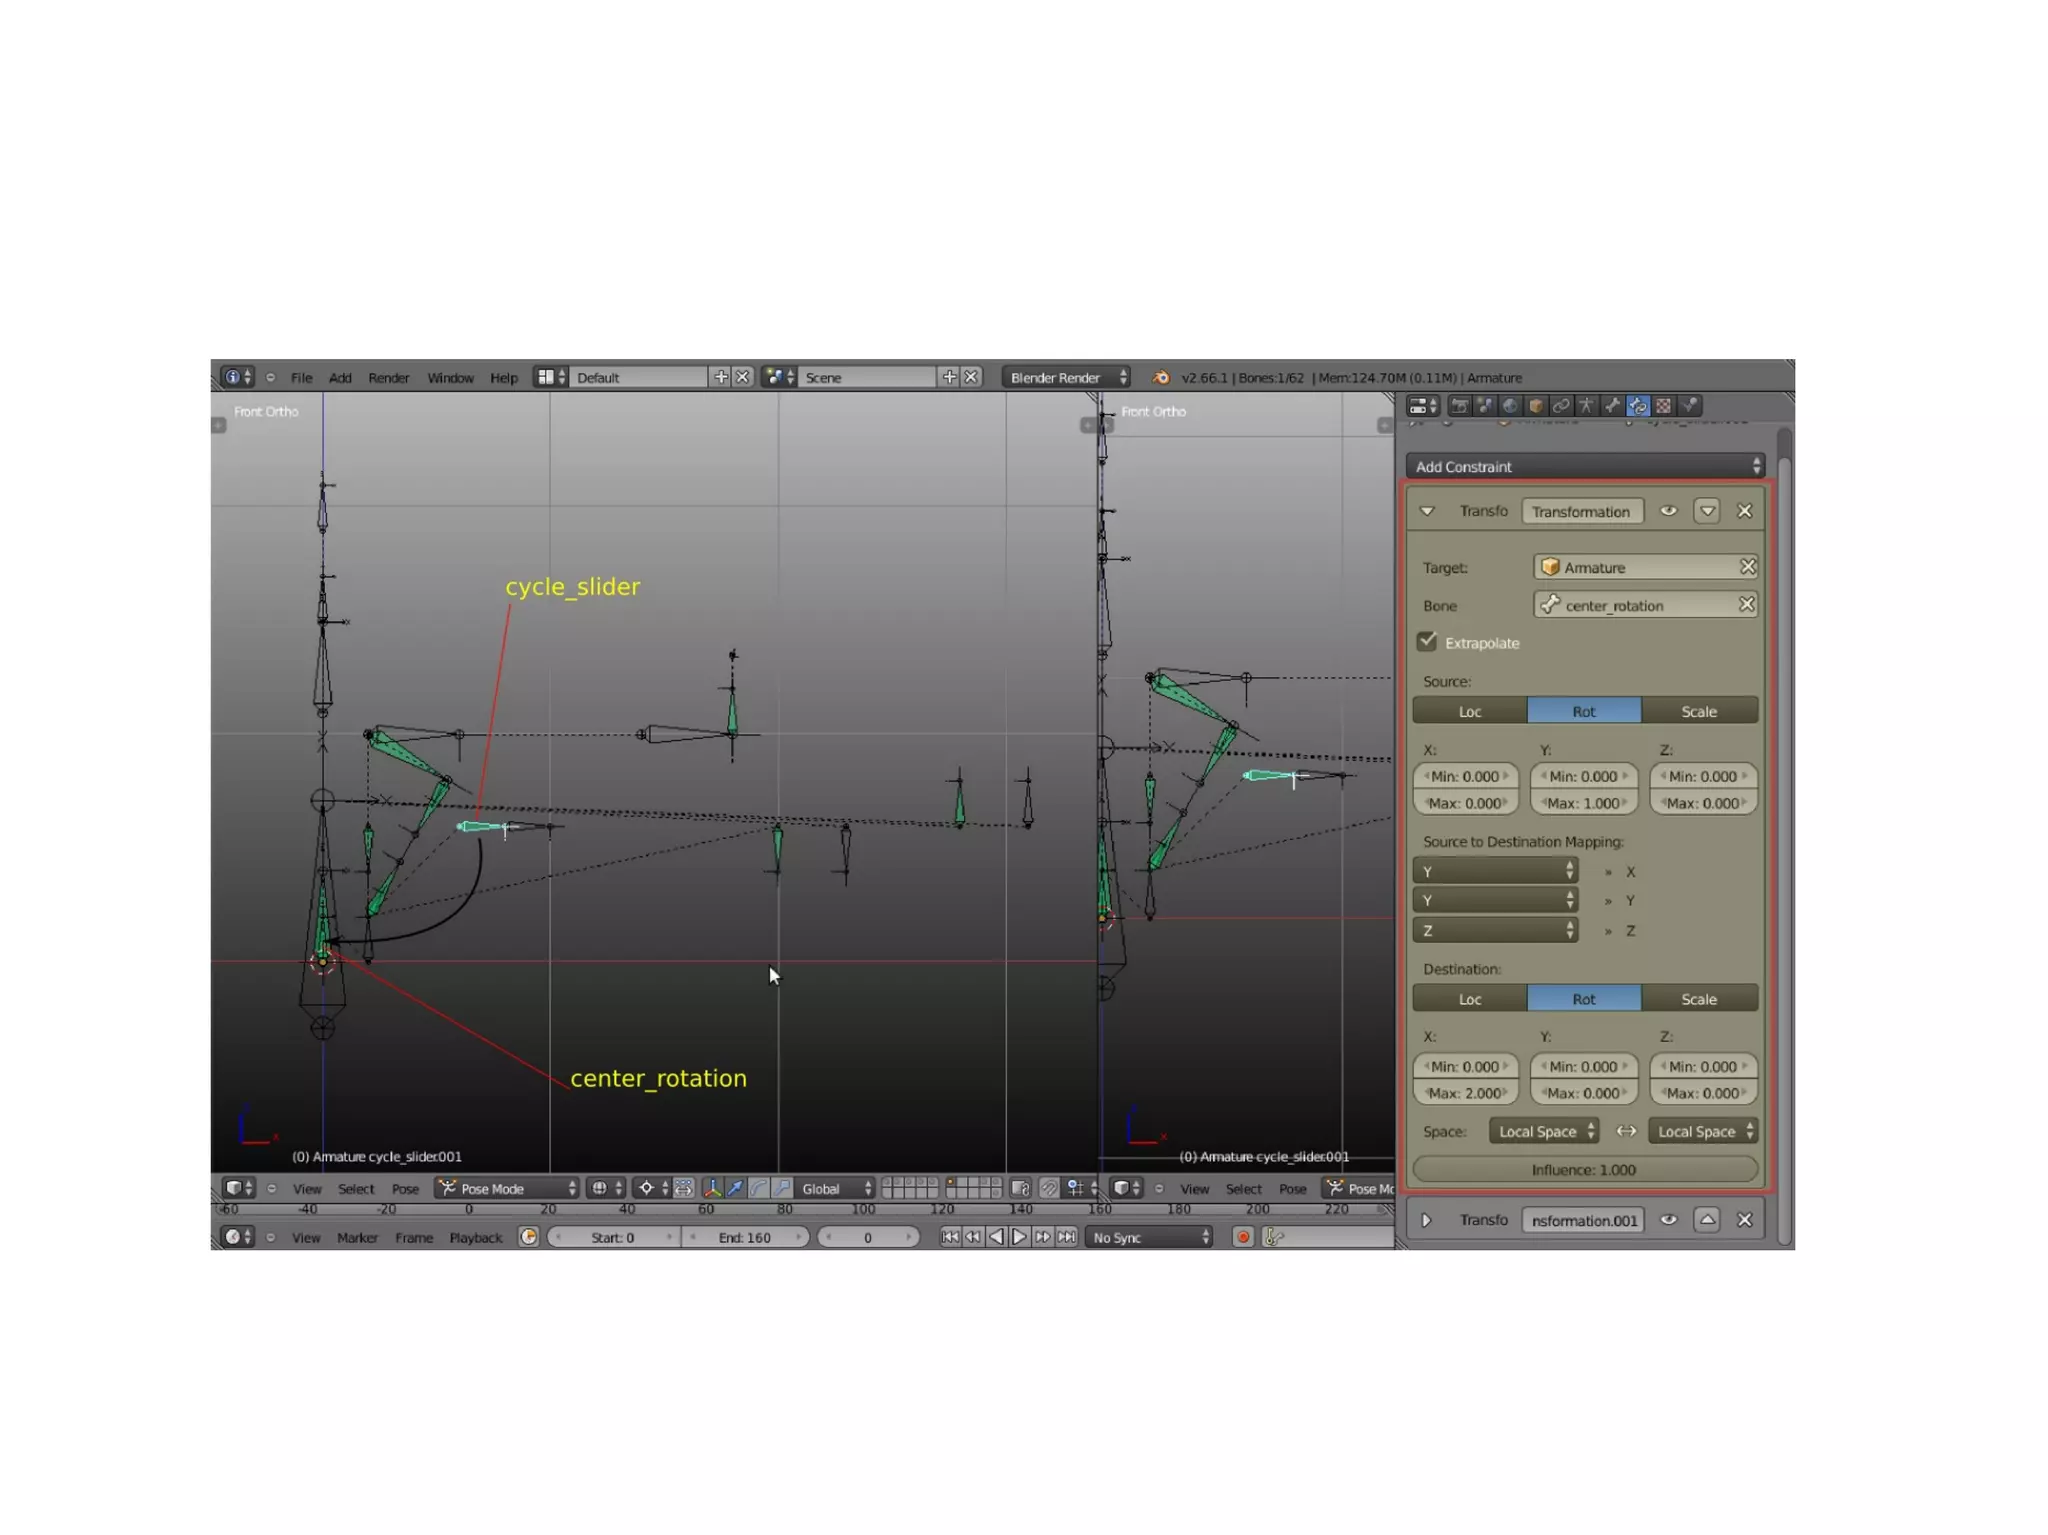Uncheck the Extrapolate checkbox
2048x1535 pixels.
[x=1427, y=642]
